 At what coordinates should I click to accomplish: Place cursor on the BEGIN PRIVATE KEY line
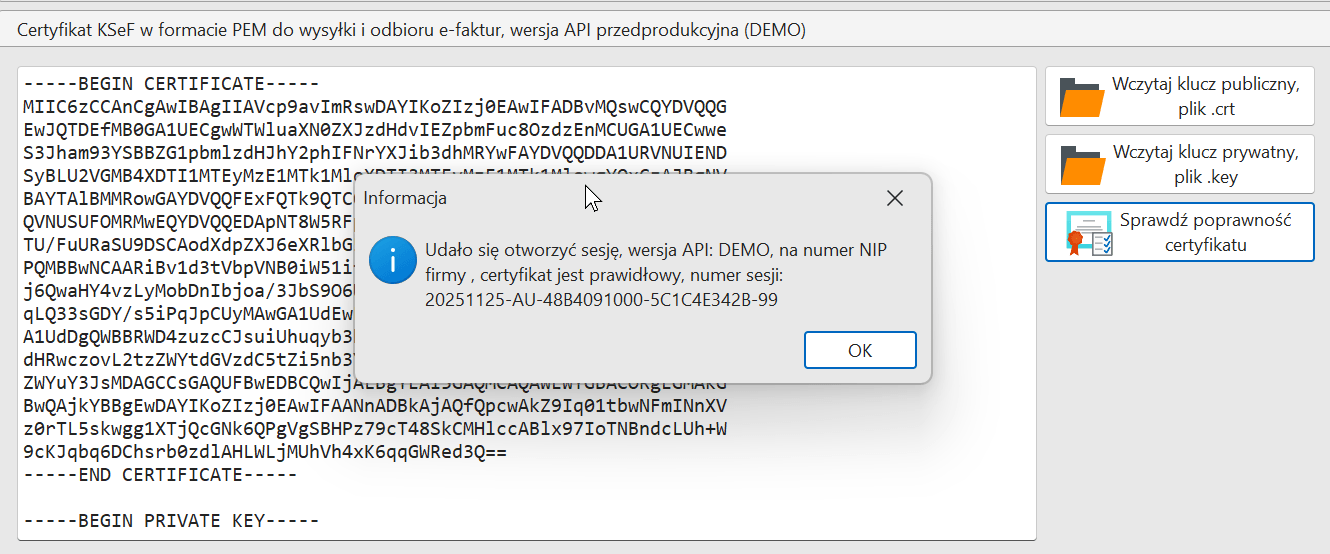[x=171, y=521]
